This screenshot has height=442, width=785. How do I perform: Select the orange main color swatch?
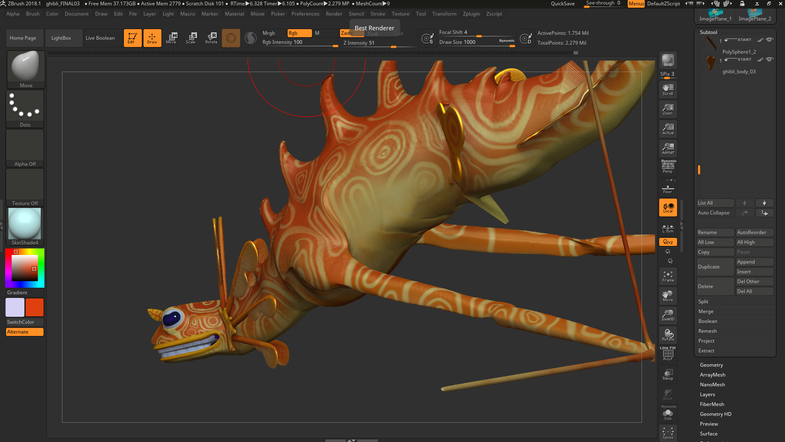click(x=35, y=307)
